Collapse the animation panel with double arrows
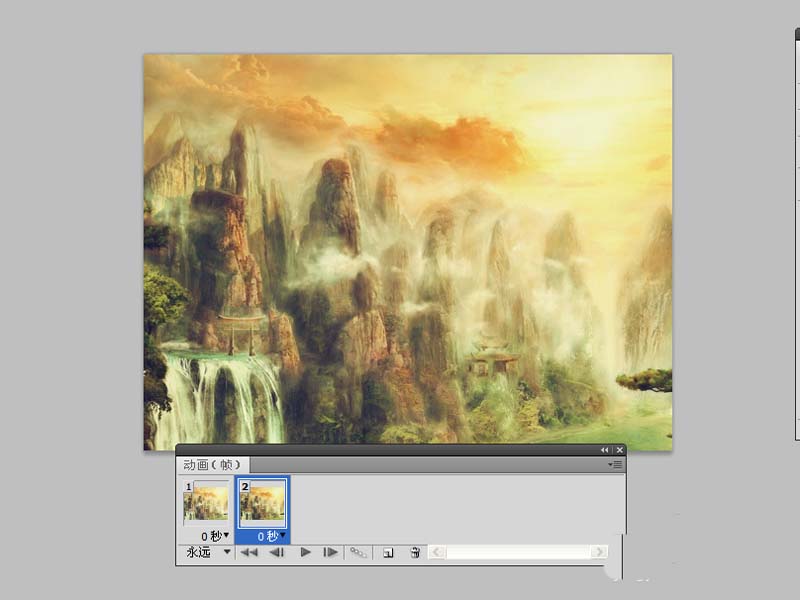Image resolution: width=800 pixels, height=600 pixels. (605, 450)
